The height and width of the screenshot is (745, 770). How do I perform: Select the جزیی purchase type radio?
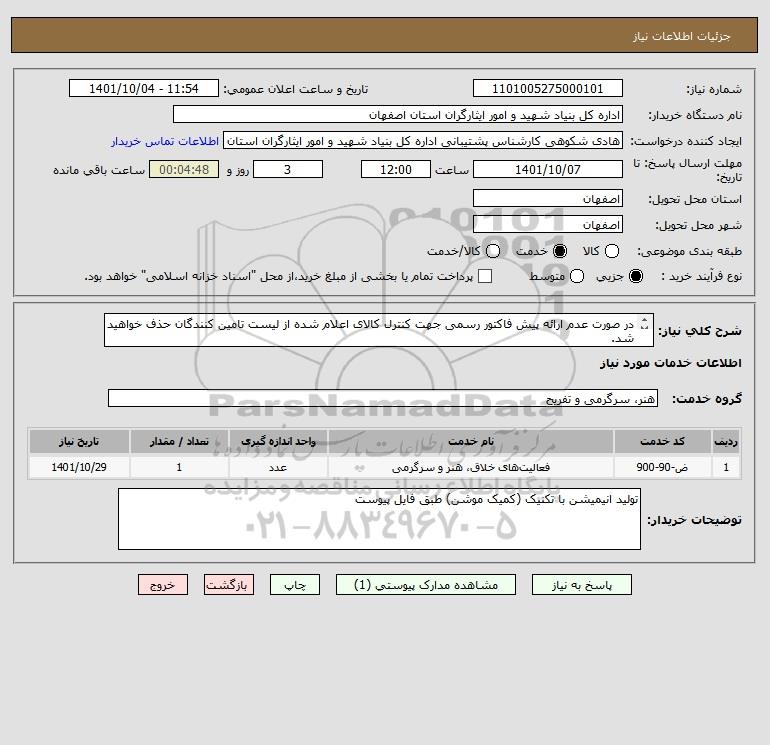coord(636,276)
